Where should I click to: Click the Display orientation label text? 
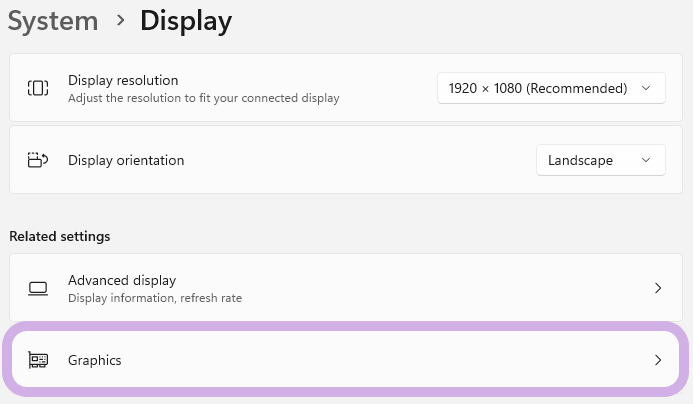pyautogui.click(x=126, y=160)
